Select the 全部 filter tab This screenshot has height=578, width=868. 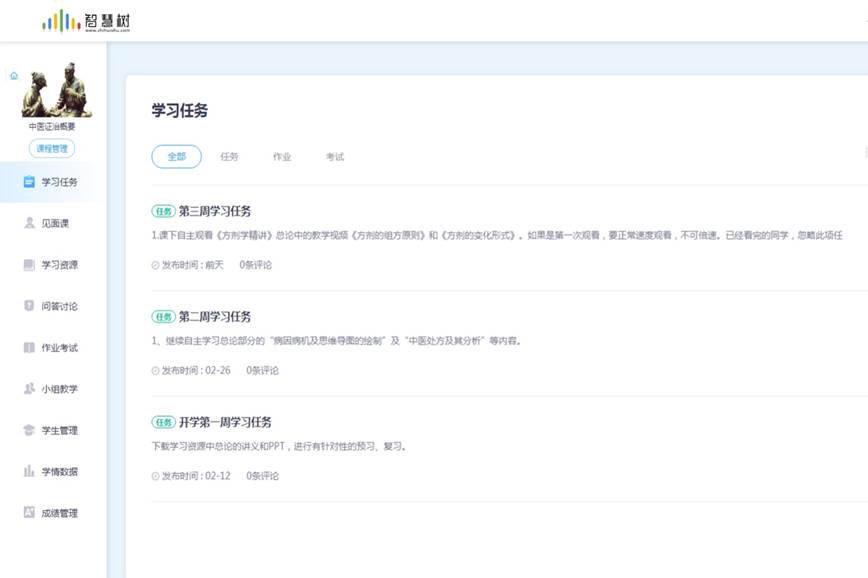click(177, 157)
